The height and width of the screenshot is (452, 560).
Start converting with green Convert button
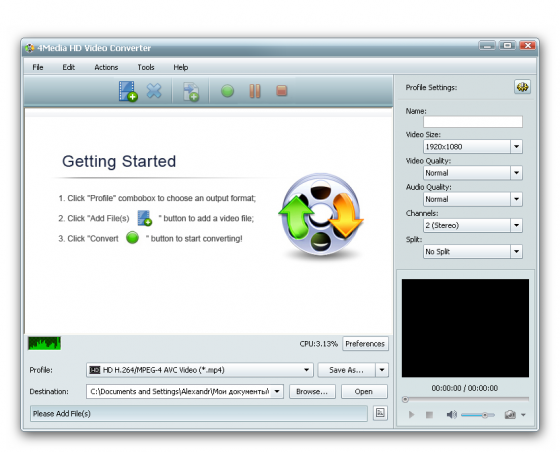pyautogui.click(x=227, y=91)
